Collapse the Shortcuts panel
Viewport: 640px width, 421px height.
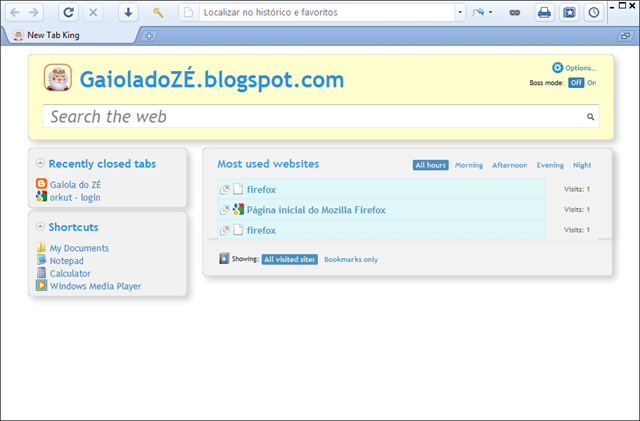(40, 226)
